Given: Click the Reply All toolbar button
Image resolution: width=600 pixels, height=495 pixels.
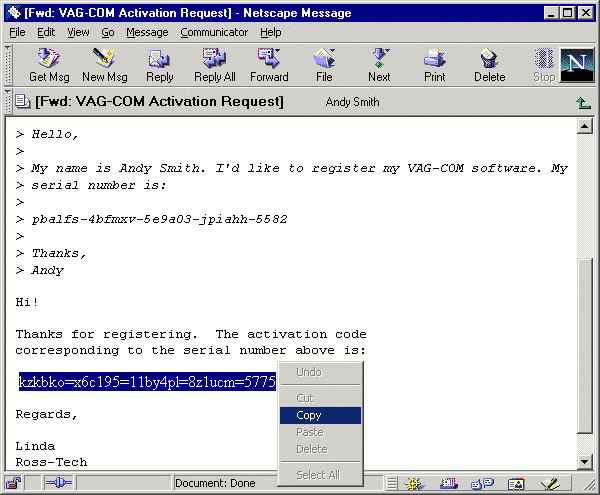Looking at the screenshot, I should [x=214, y=64].
